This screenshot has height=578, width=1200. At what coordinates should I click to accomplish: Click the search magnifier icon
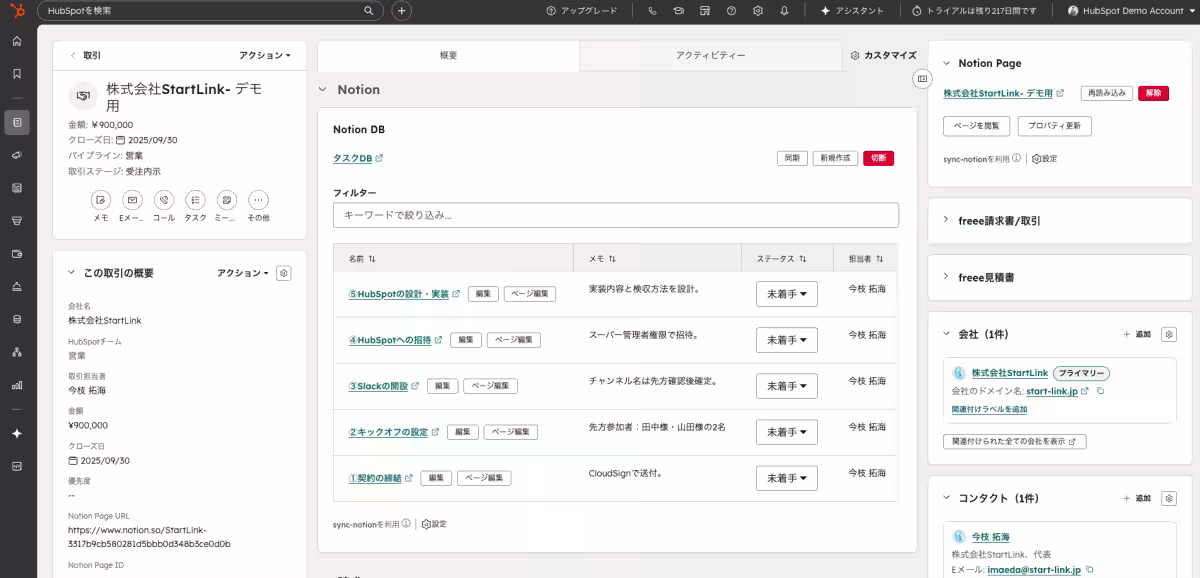coord(368,11)
